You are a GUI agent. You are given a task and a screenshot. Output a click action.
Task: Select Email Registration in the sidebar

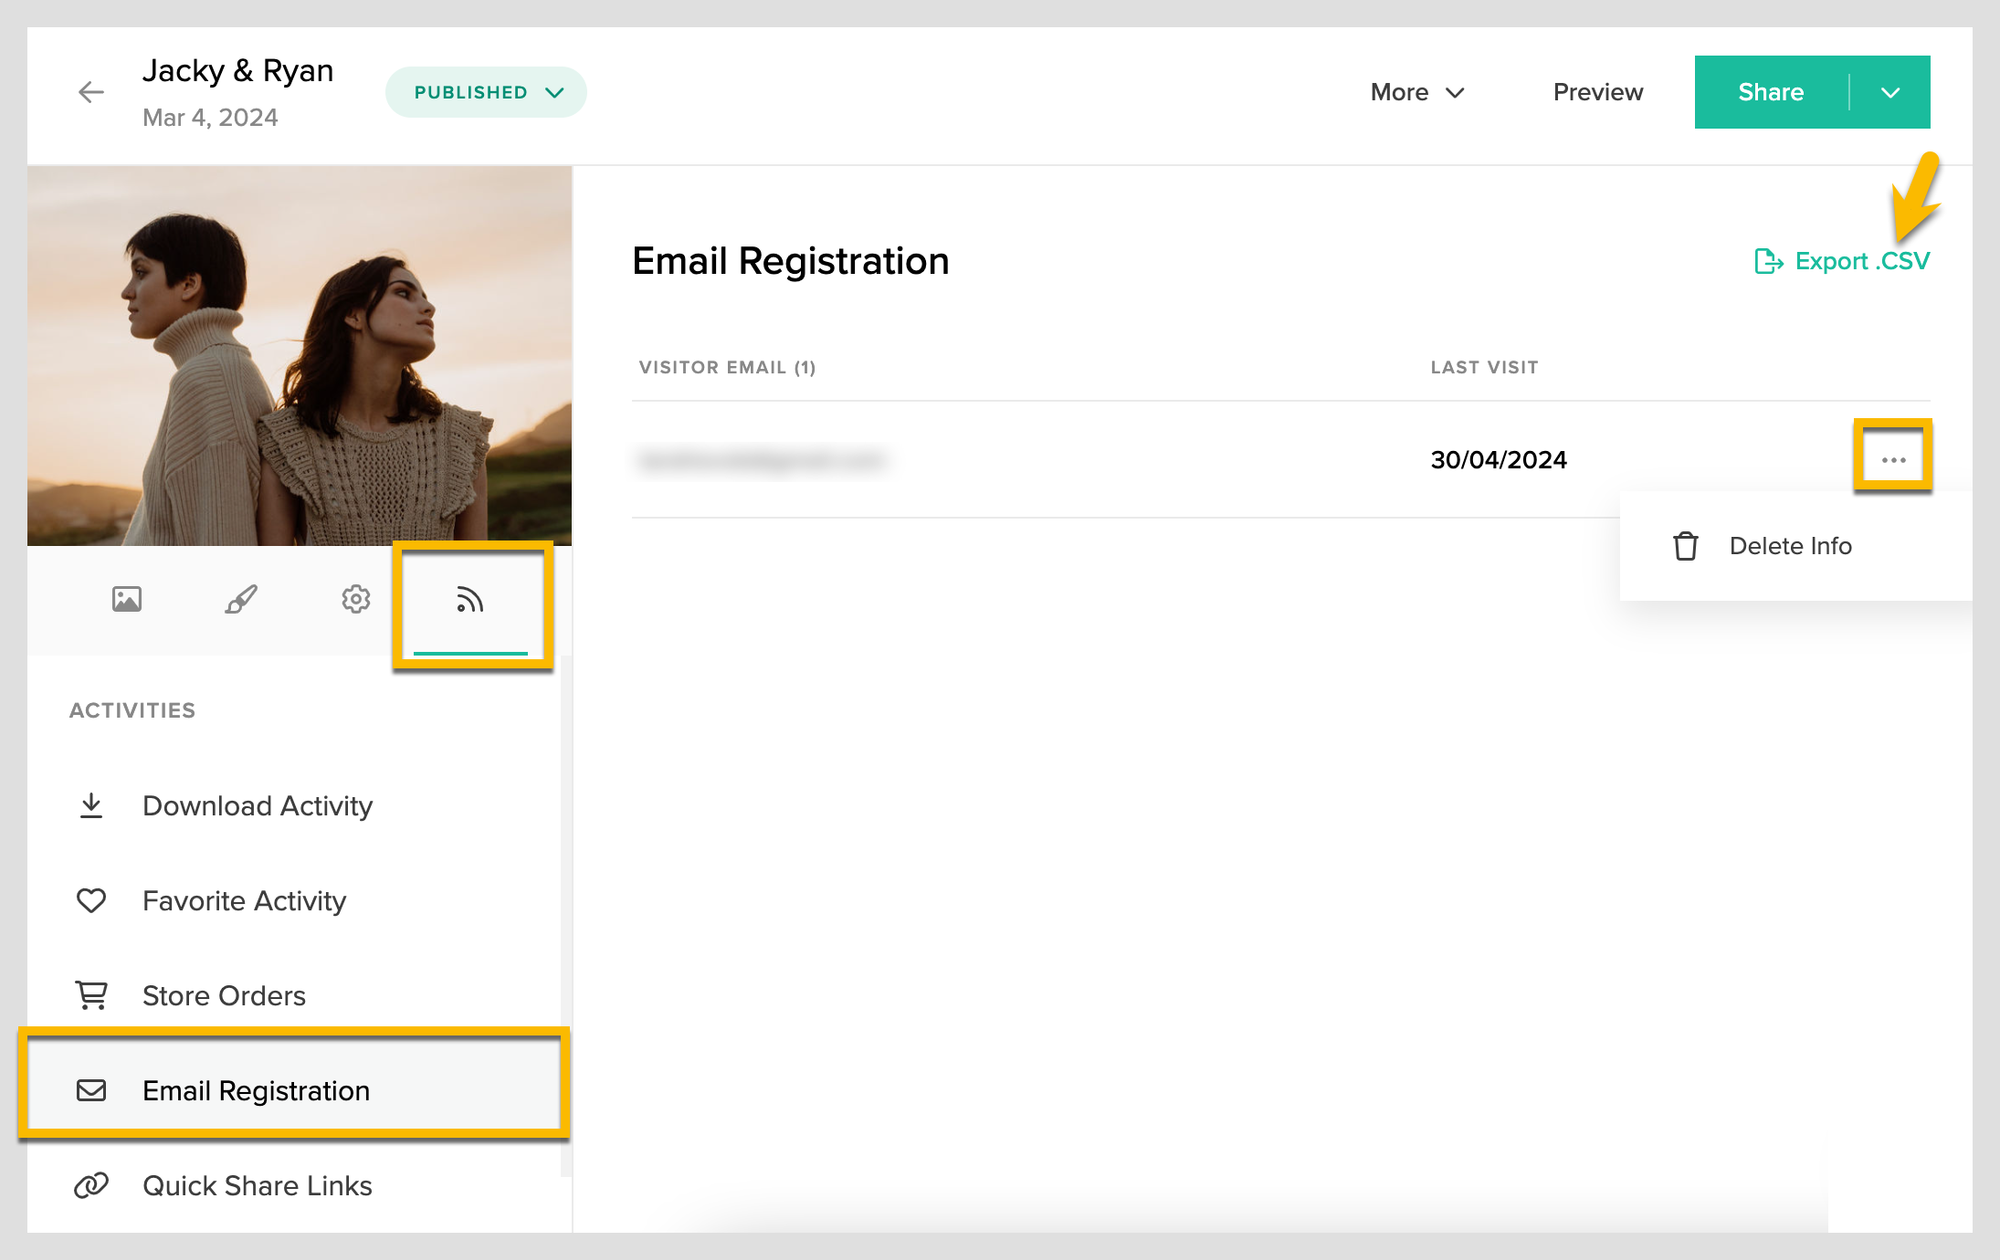256,1091
